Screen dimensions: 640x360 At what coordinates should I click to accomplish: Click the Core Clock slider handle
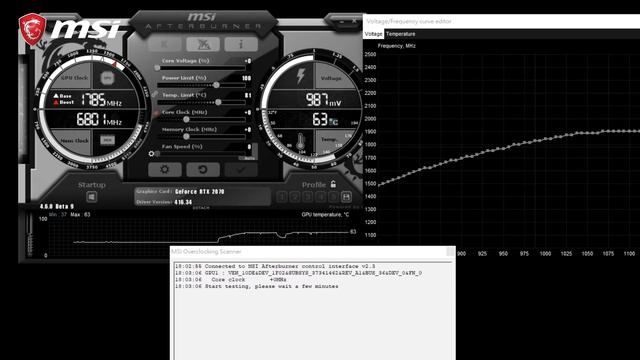click(186, 119)
